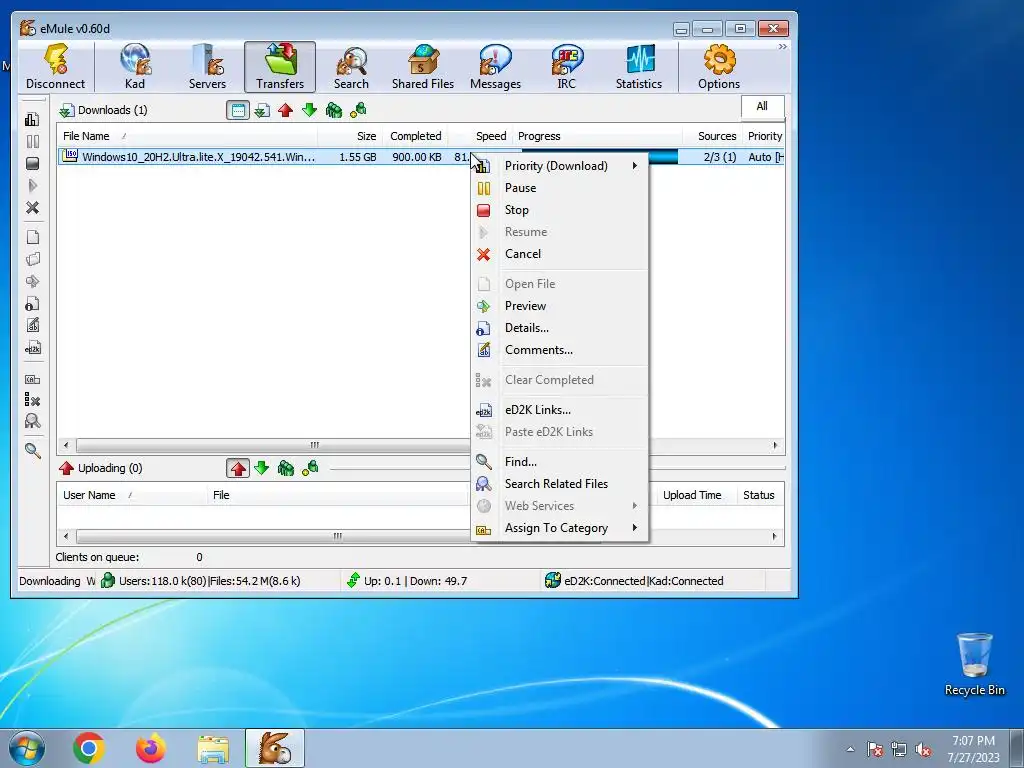Choose Pause from the context menu
This screenshot has width=1024, height=768.
coord(560,188)
